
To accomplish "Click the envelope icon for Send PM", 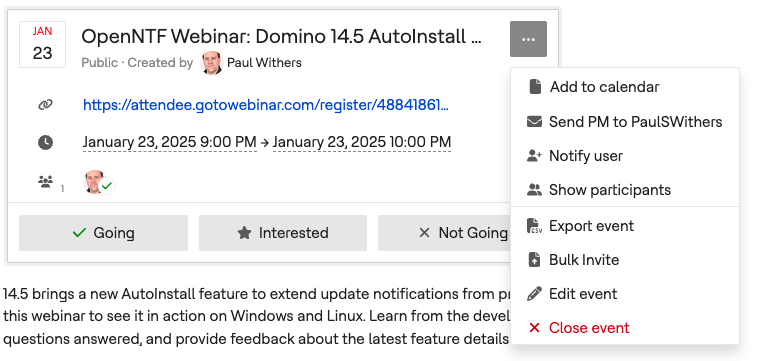I will 534,122.
